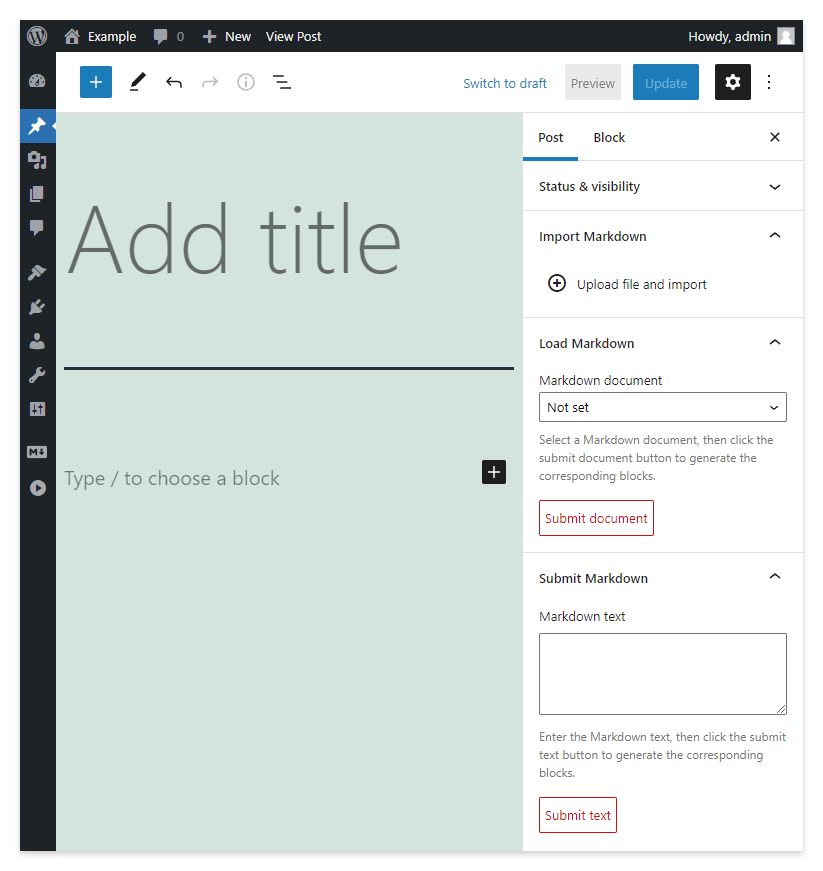The image size is (823, 871).
Task: Toggle edit mode with the pencil icon
Action: [137, 82]
